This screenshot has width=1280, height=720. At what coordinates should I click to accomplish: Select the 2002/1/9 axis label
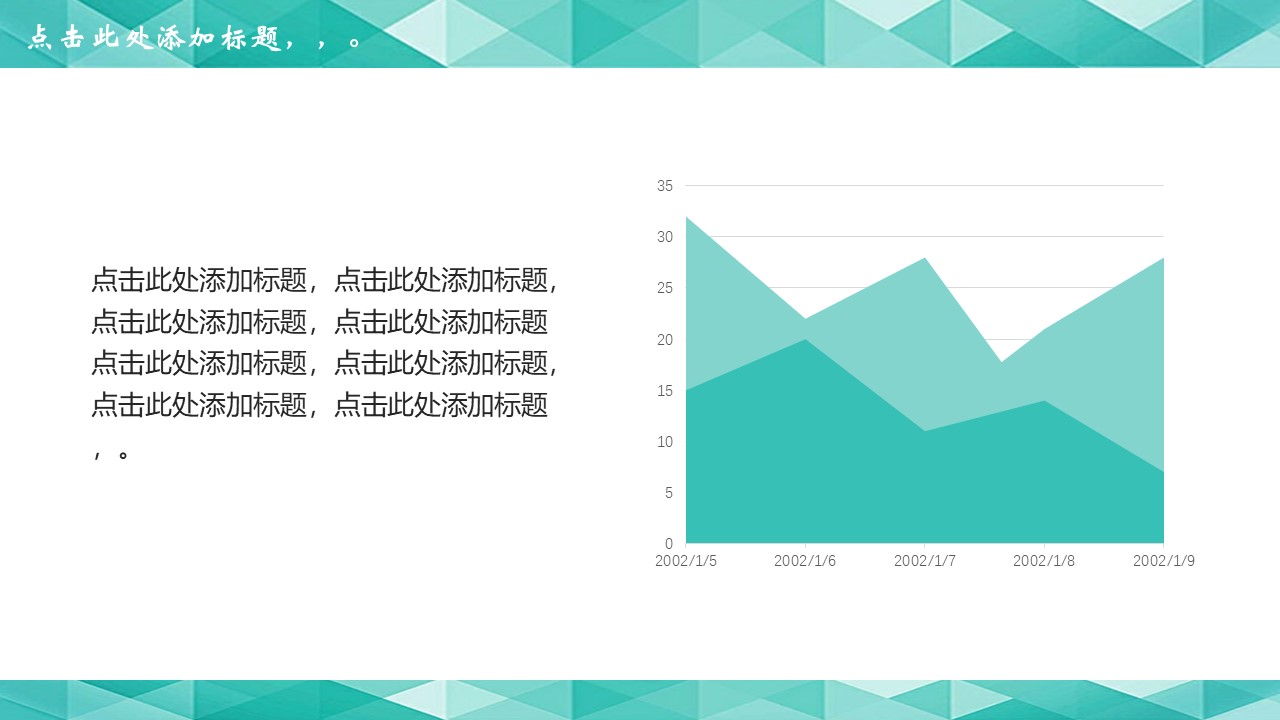(x=1163, y=561)
